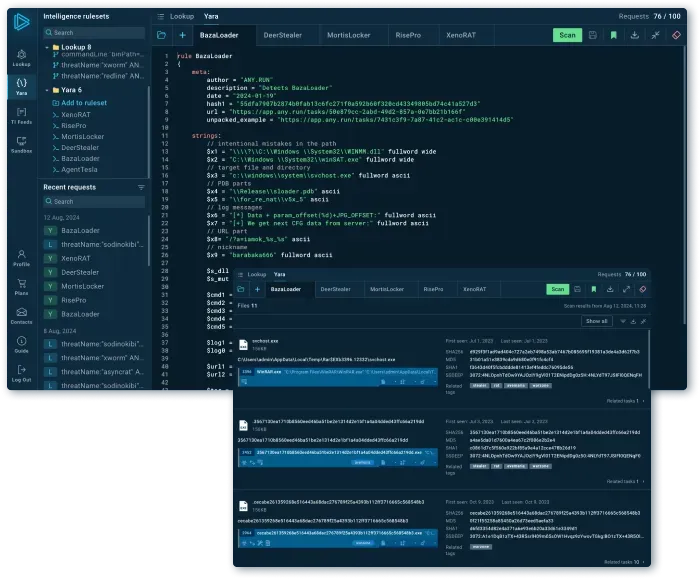Bookmark the rule with the green bookmark icon
This screenshot has width=700, height=579.
point(613,35)
